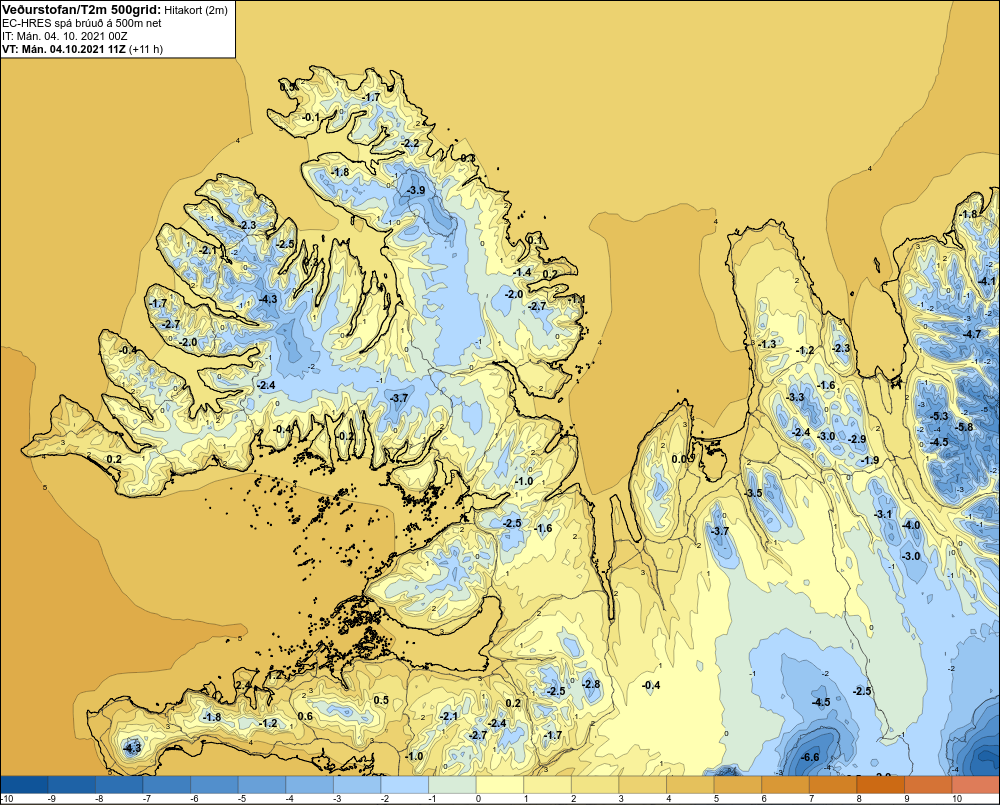
Task: Click the -5.3 temperature value
Action: 939,416
